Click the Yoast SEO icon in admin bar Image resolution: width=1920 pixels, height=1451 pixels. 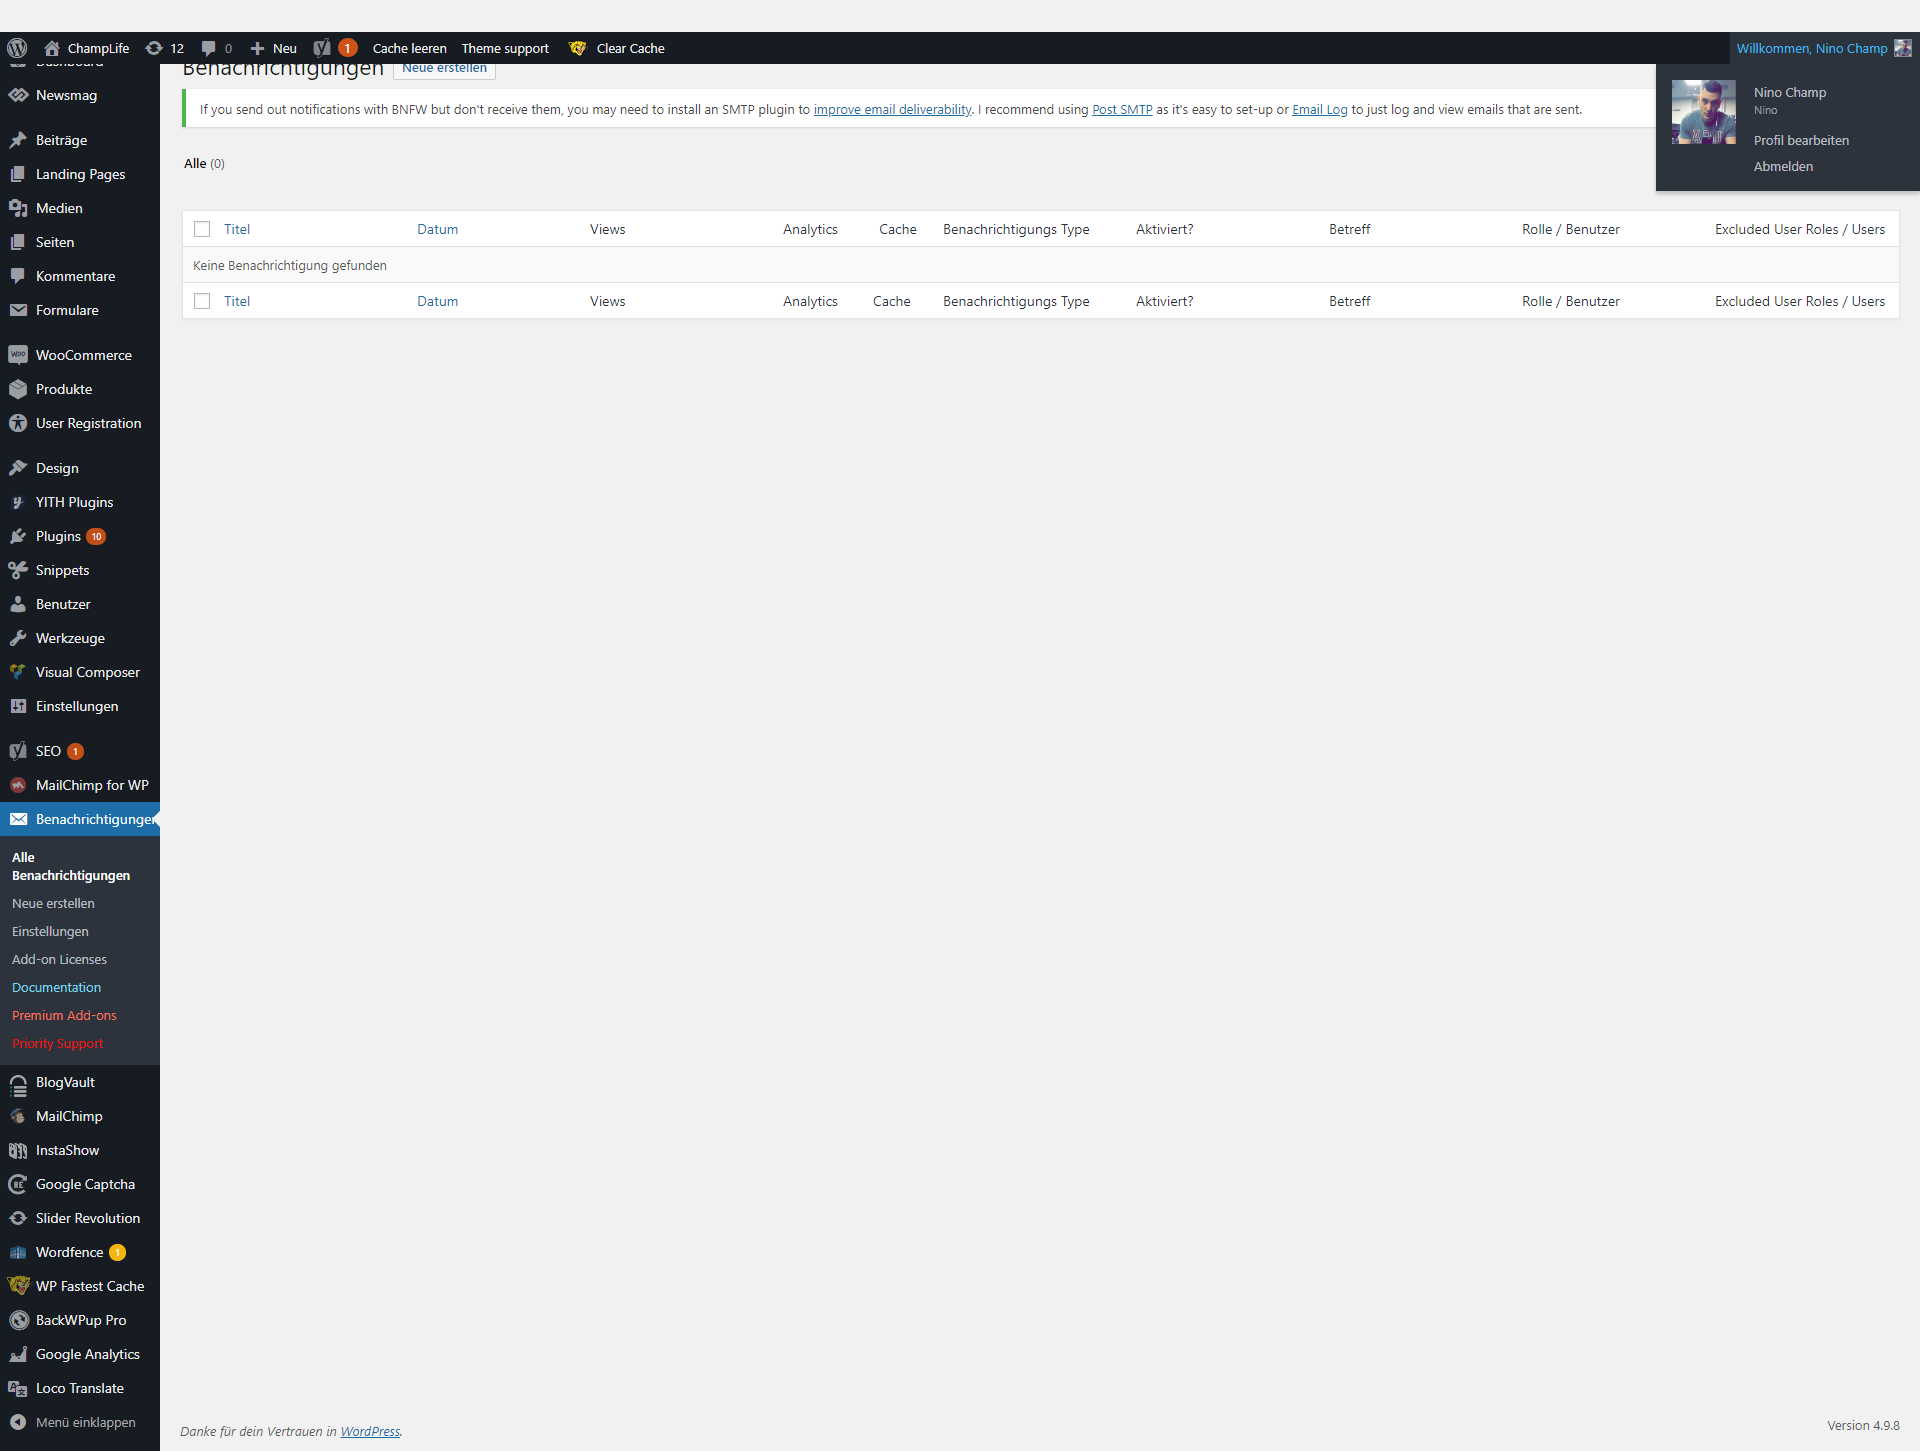pos(322,48)
